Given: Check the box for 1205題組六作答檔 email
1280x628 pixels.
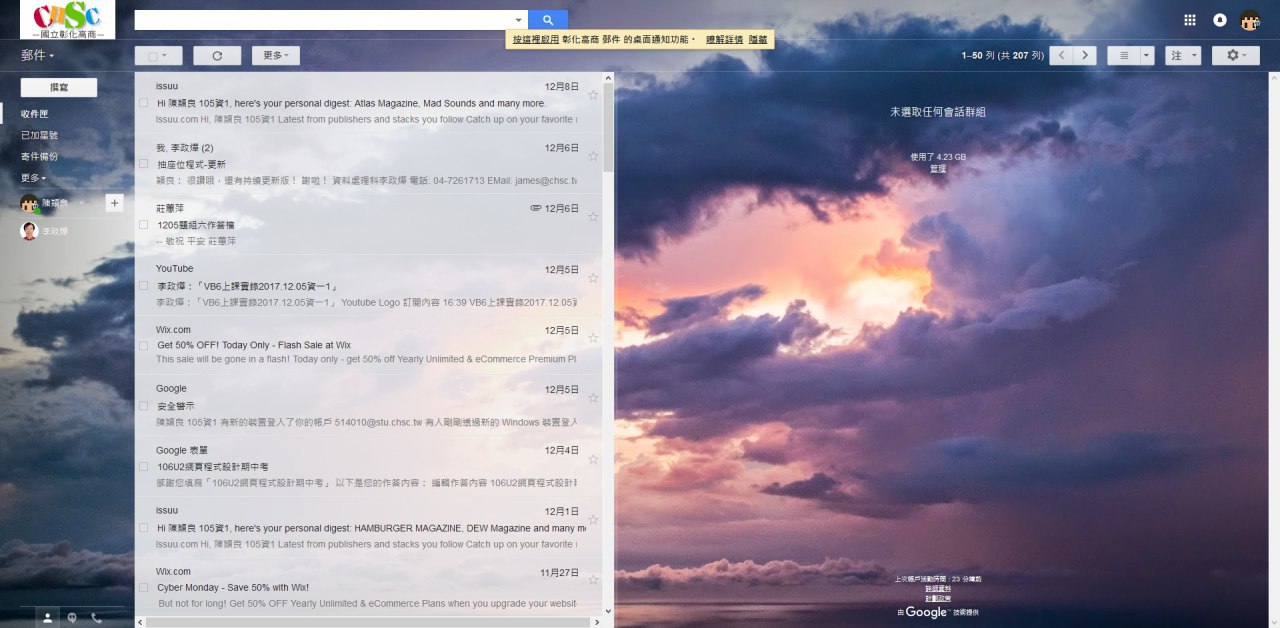Looking at the screenshot, I should [x=144, y=225].
